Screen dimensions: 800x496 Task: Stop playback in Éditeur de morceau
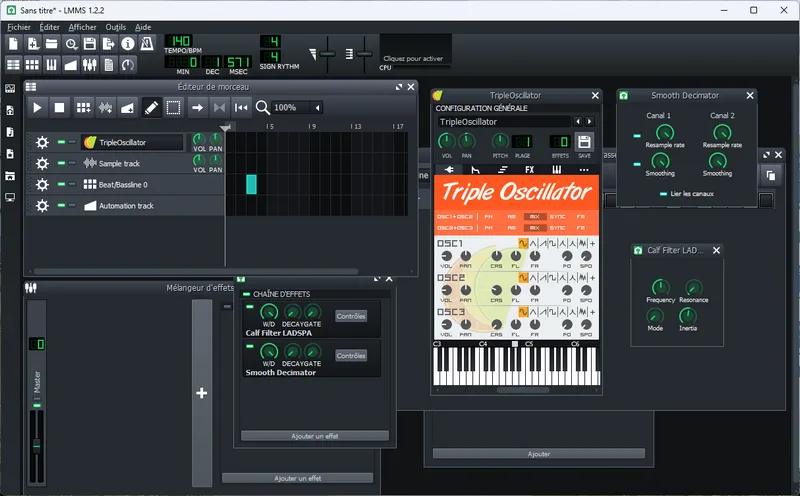[x=60, y=108]
